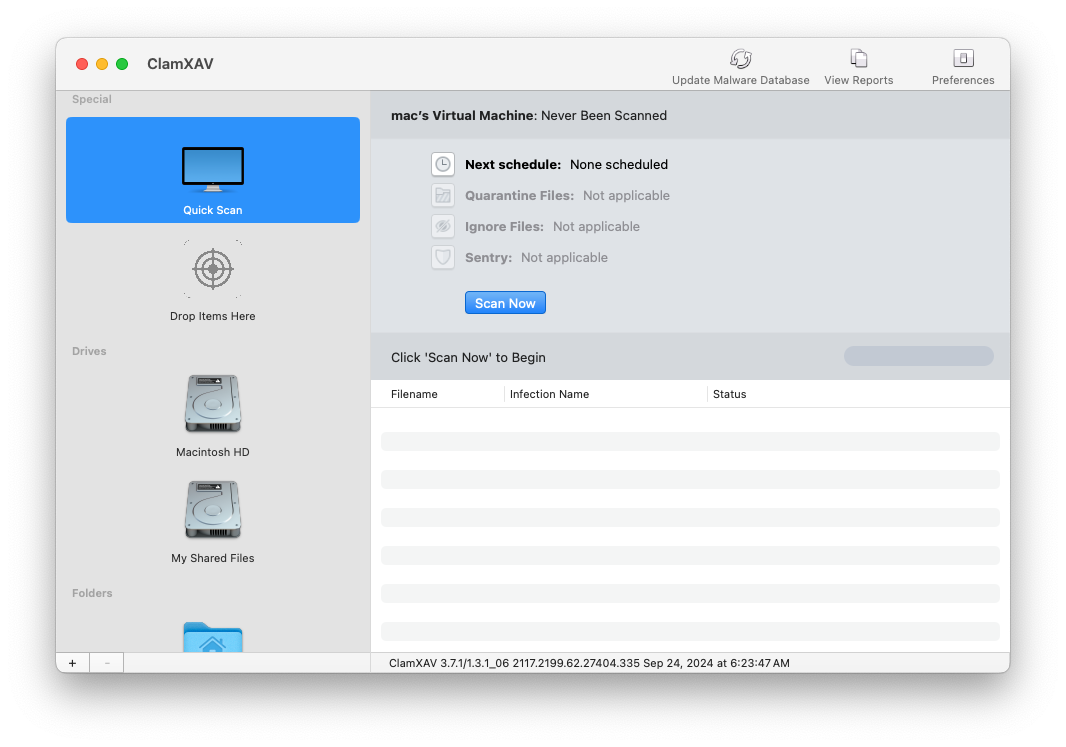Click the plus button to add source

point(72,663)
